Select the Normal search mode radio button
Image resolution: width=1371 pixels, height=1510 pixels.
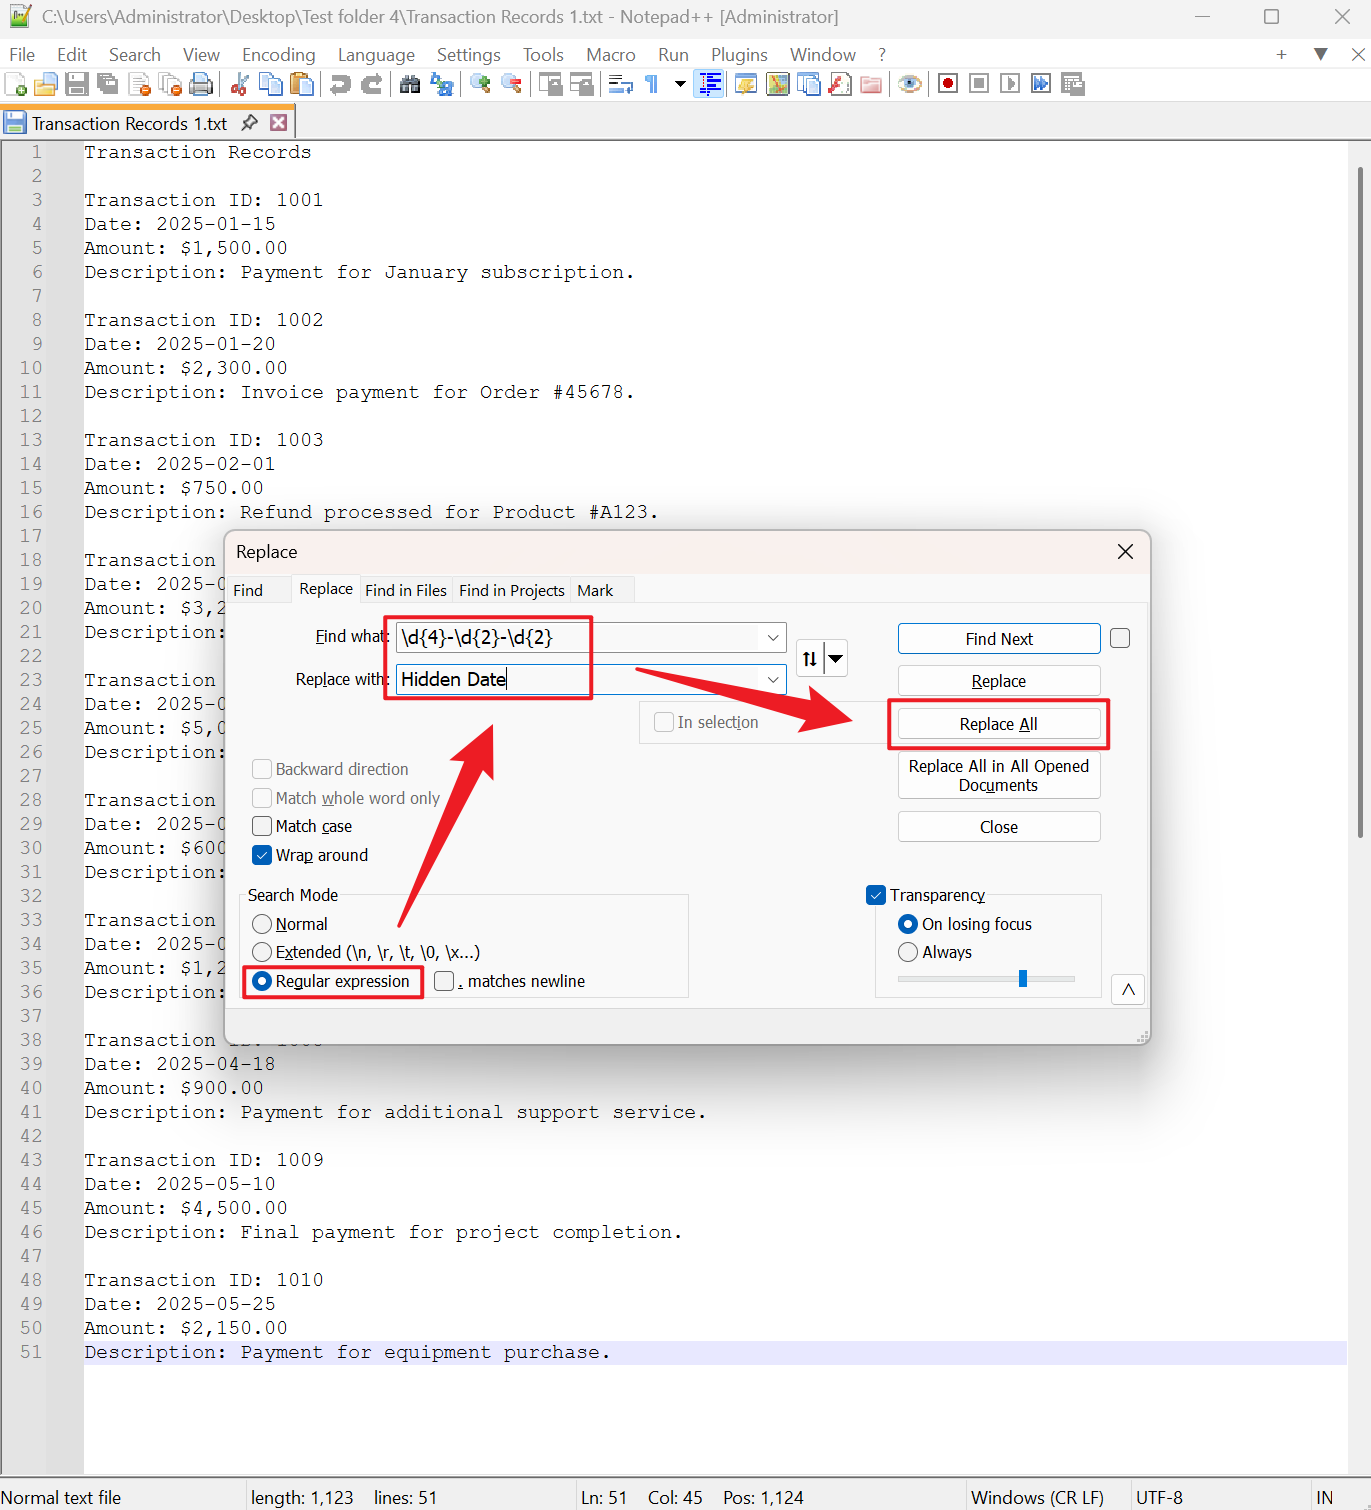[262, 924]
